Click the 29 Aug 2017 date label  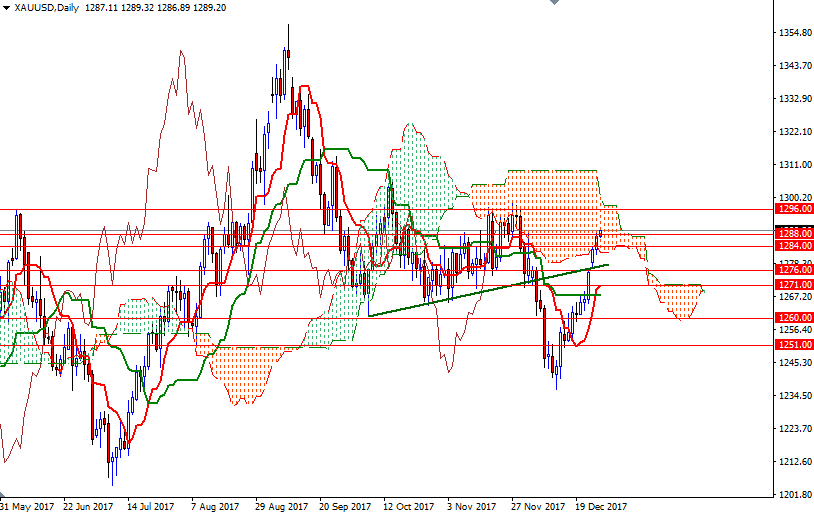(281, 506)
